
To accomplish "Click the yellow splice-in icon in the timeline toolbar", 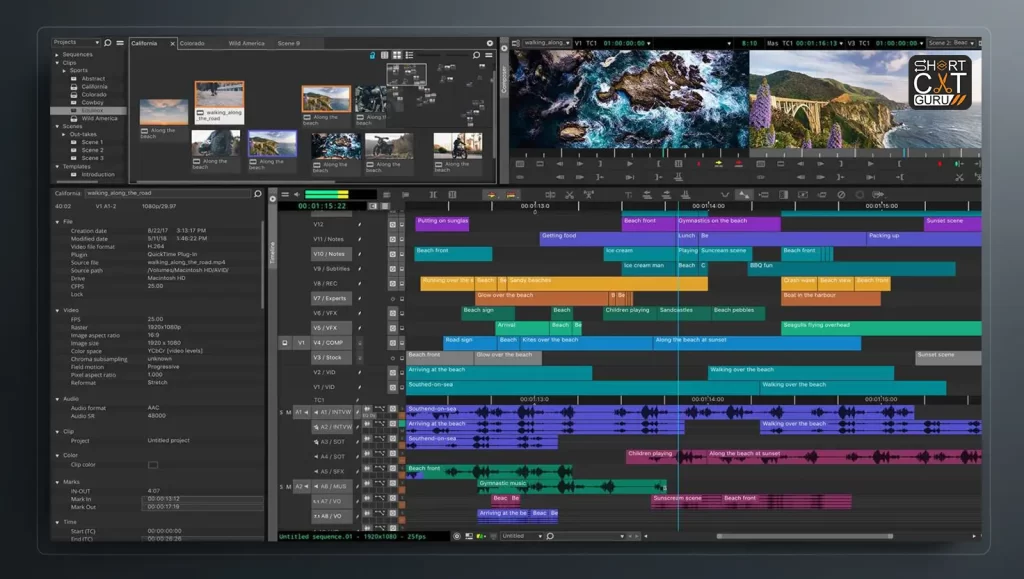I will point(491,195).
